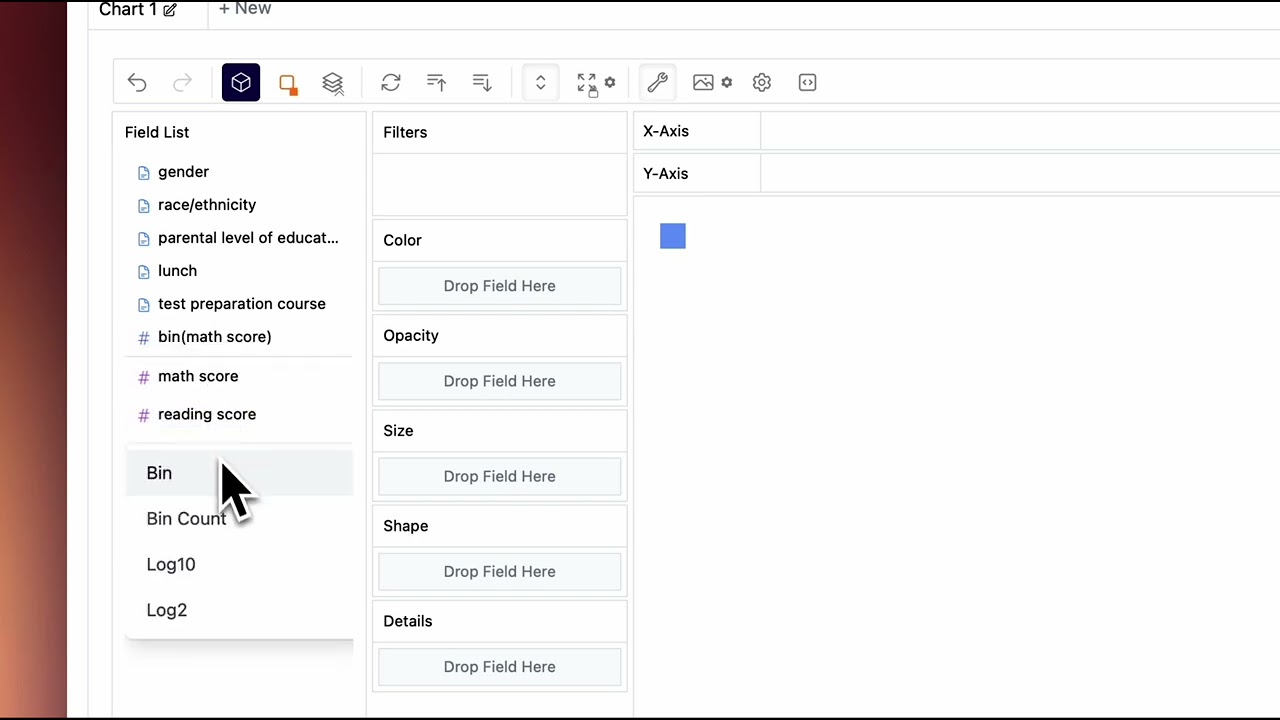1280x720 pixels.
Task: Click the undo arrow icon
Action: tap(137, 83)
